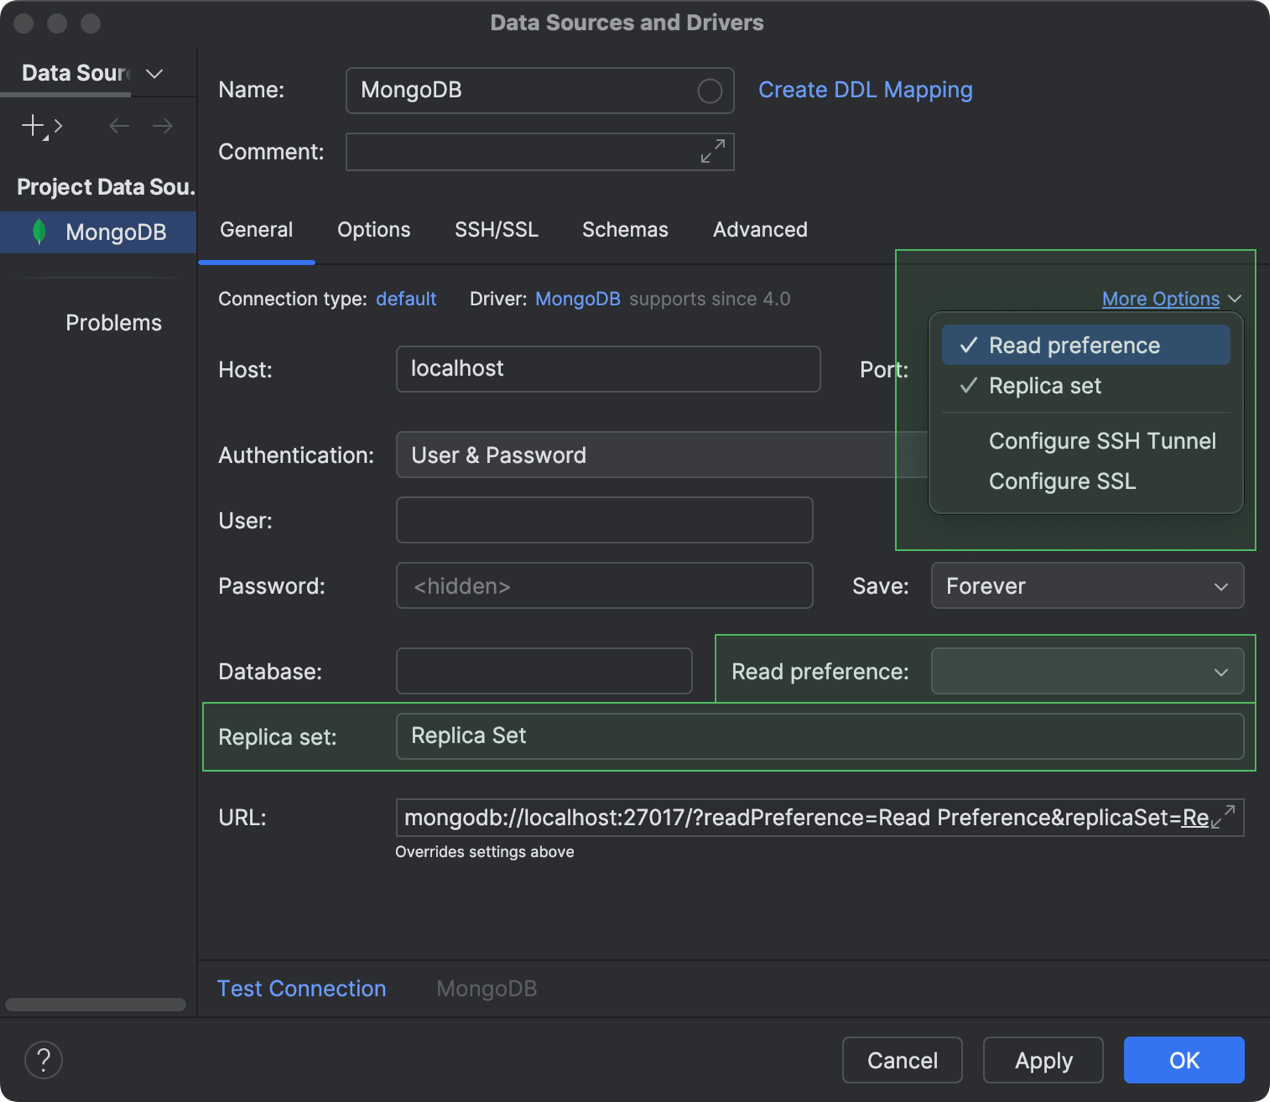Select the MongoDB leaf icon in sidebar
The image size is (1270, 1102).
[x=40, y=232]
